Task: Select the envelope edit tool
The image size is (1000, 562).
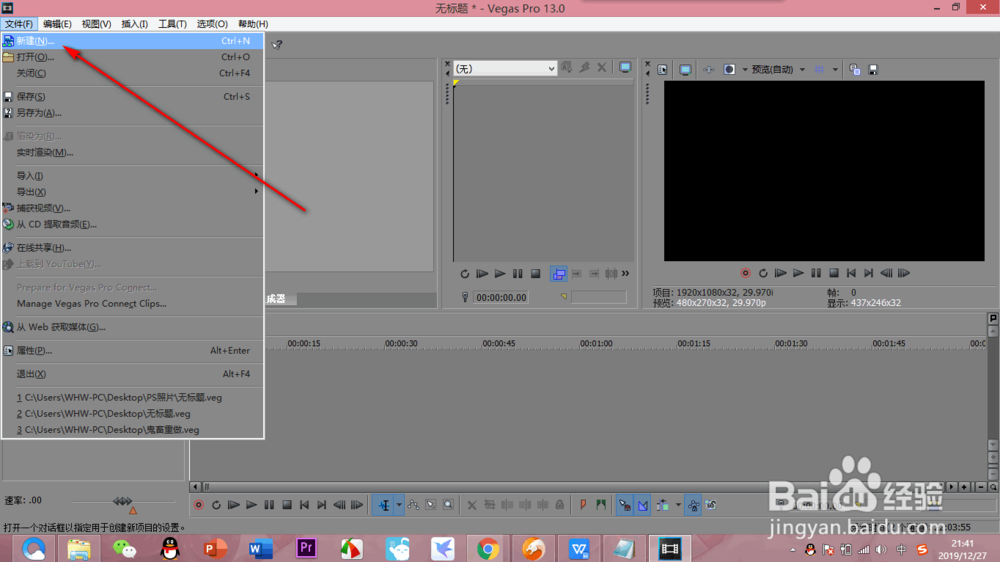Action: 413,505
